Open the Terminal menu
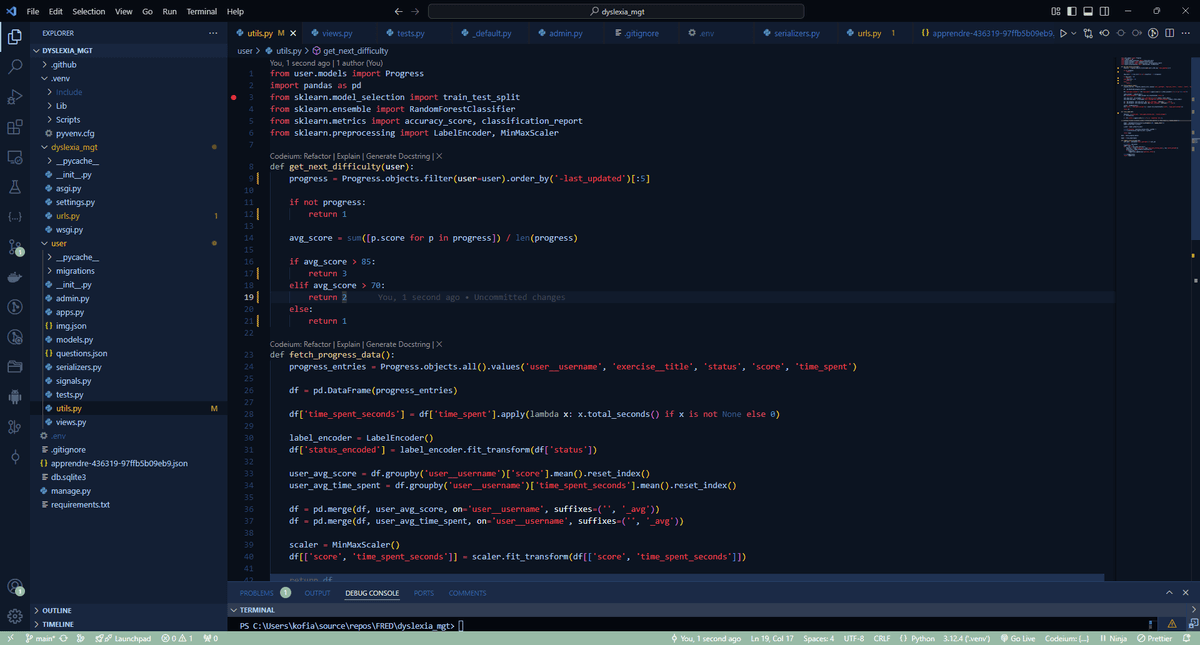This screenshot has height=645, width=1200. coord(201,11)
